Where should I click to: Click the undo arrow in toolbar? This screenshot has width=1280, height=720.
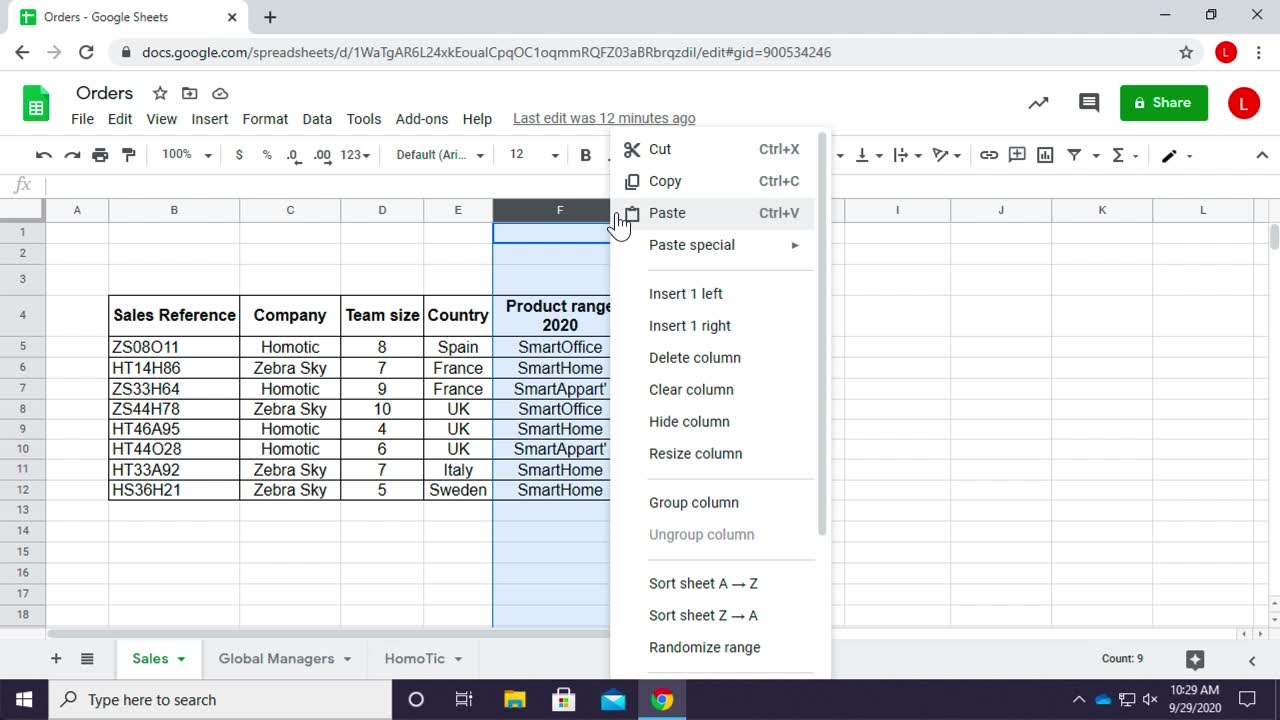pyautogui.click(x=43, y=155)
